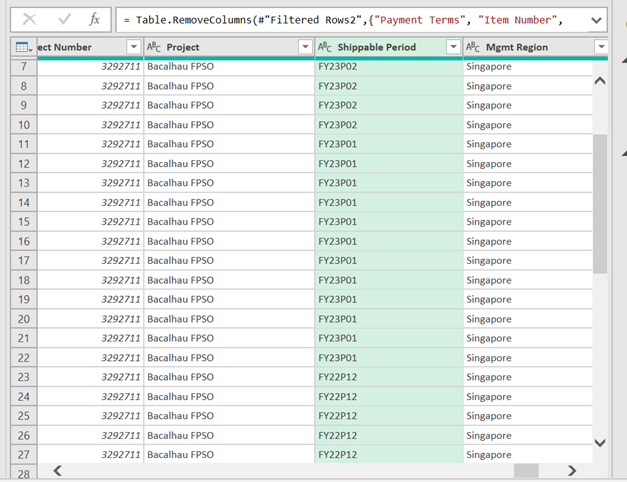
Task: Click the 3292711 cell in row 16
Action: 90,241
